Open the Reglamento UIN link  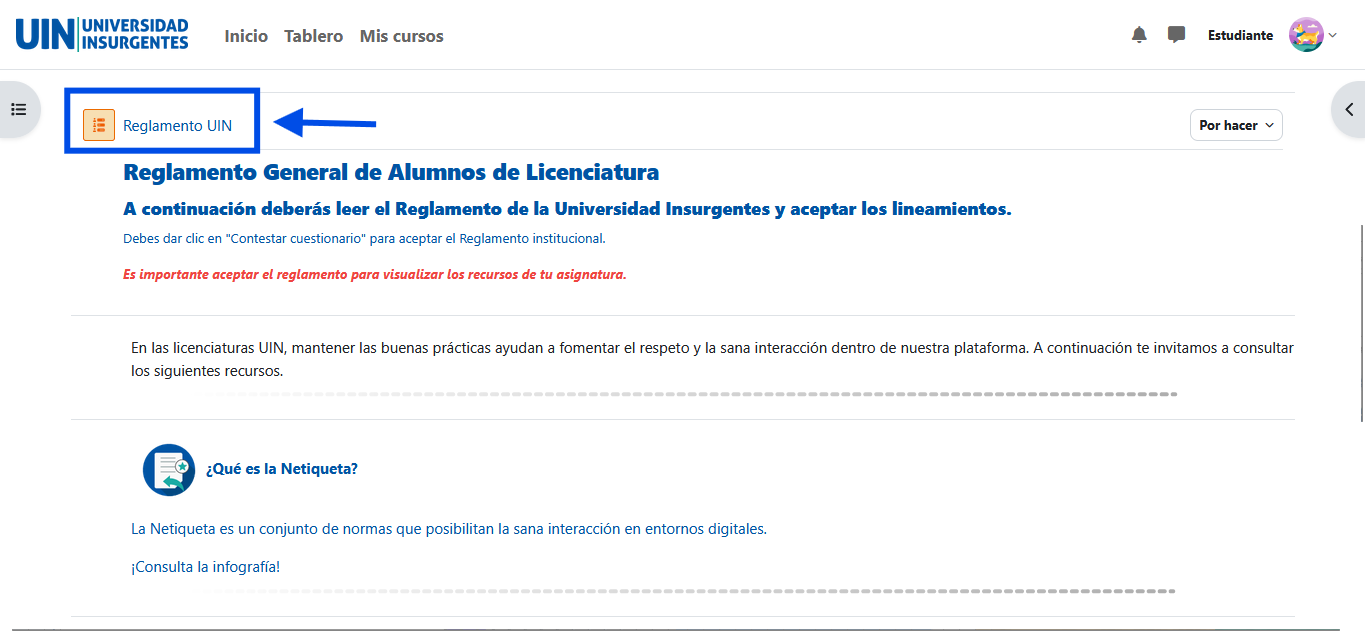(177, 125)
